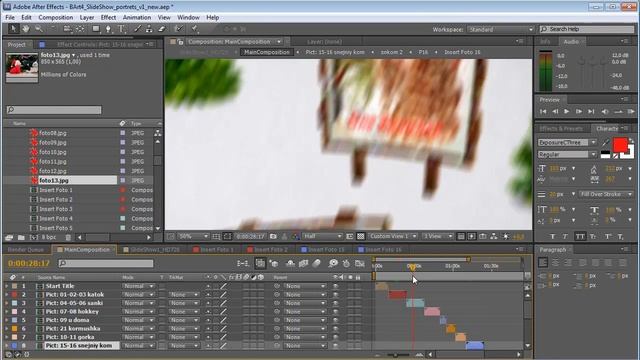Switch to the Info panel tab
The height and width of the screenshot is (360, 640).
[x=545, y=42]
